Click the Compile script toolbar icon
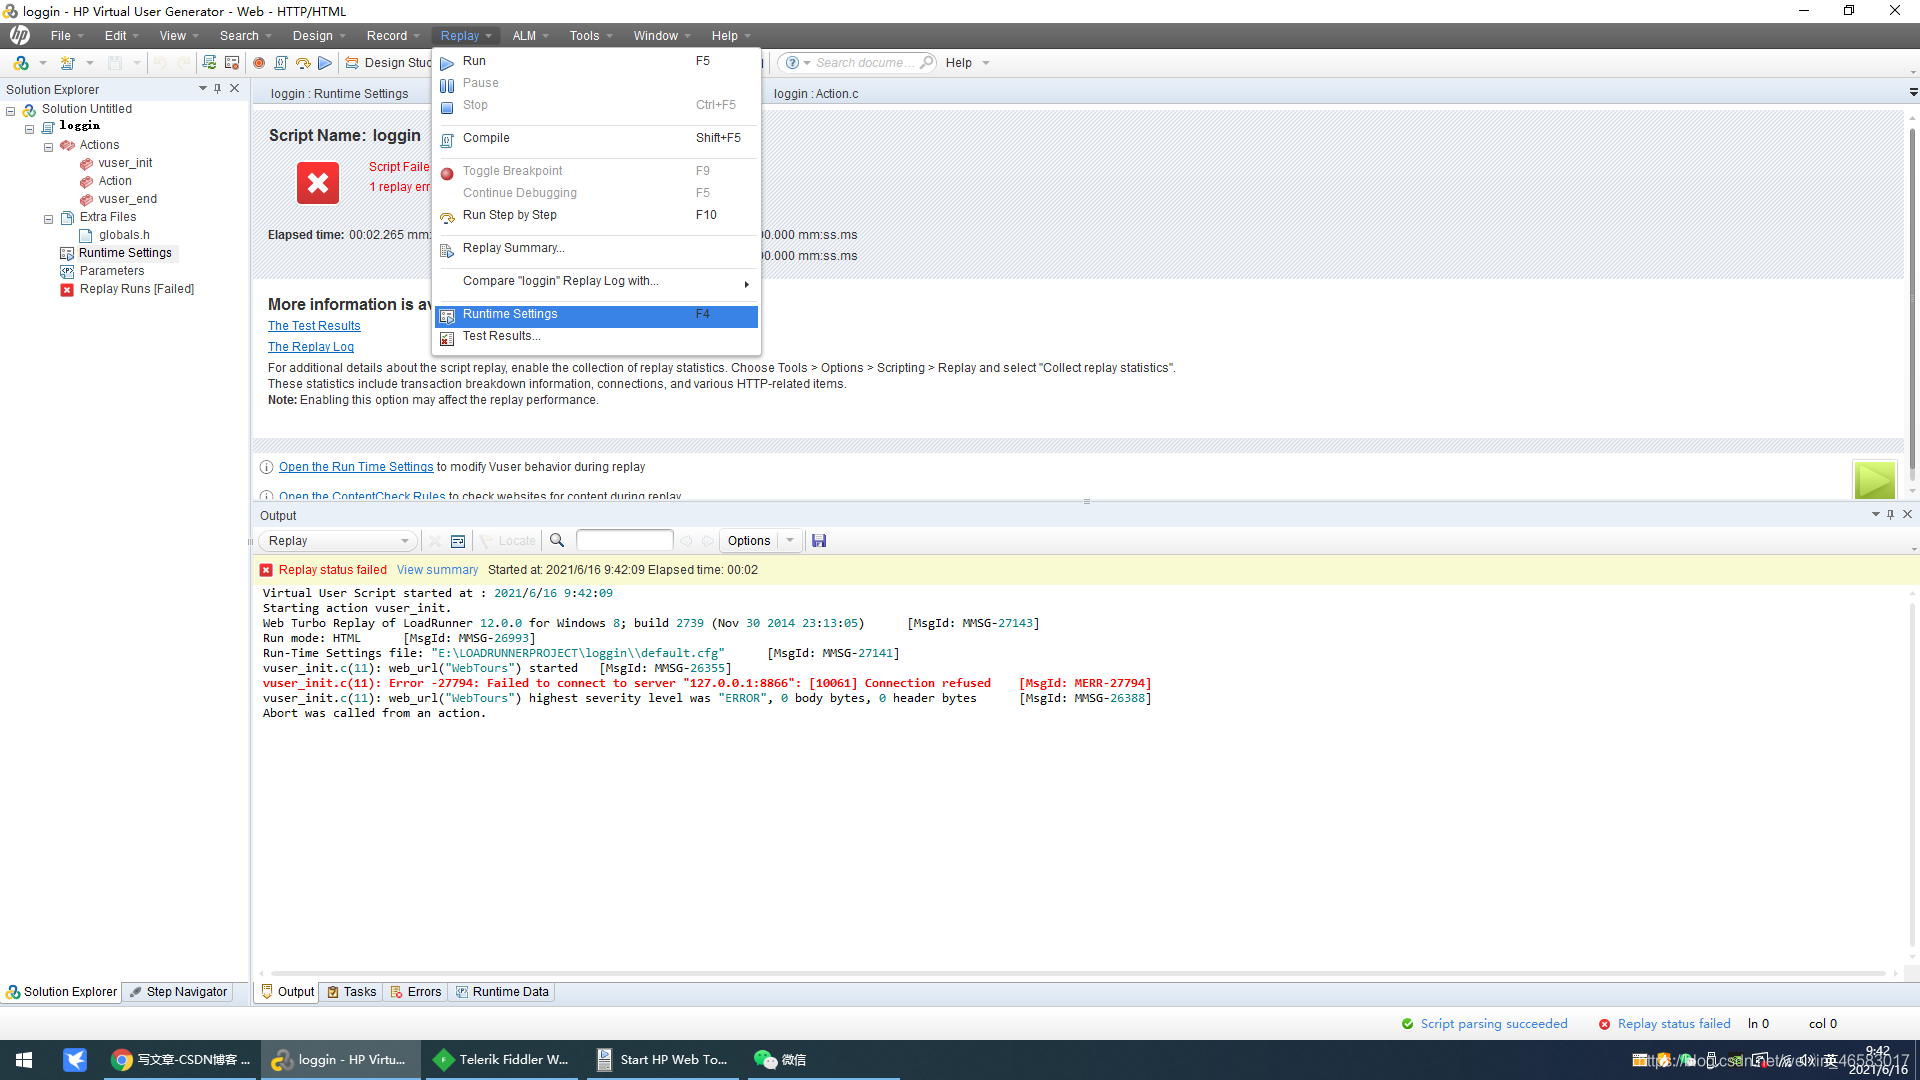The width and height of the screenshot is (1920, 1080). click(x=281, y=63)
